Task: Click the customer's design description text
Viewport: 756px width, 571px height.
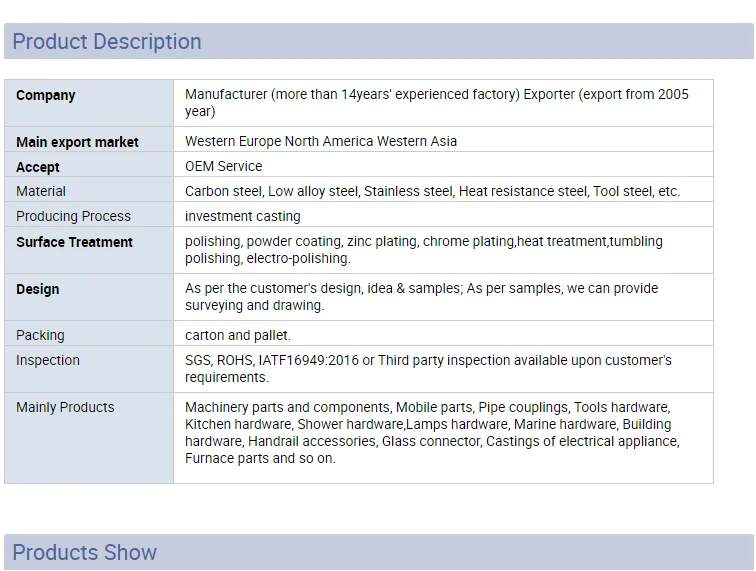Action: point(421,297)
